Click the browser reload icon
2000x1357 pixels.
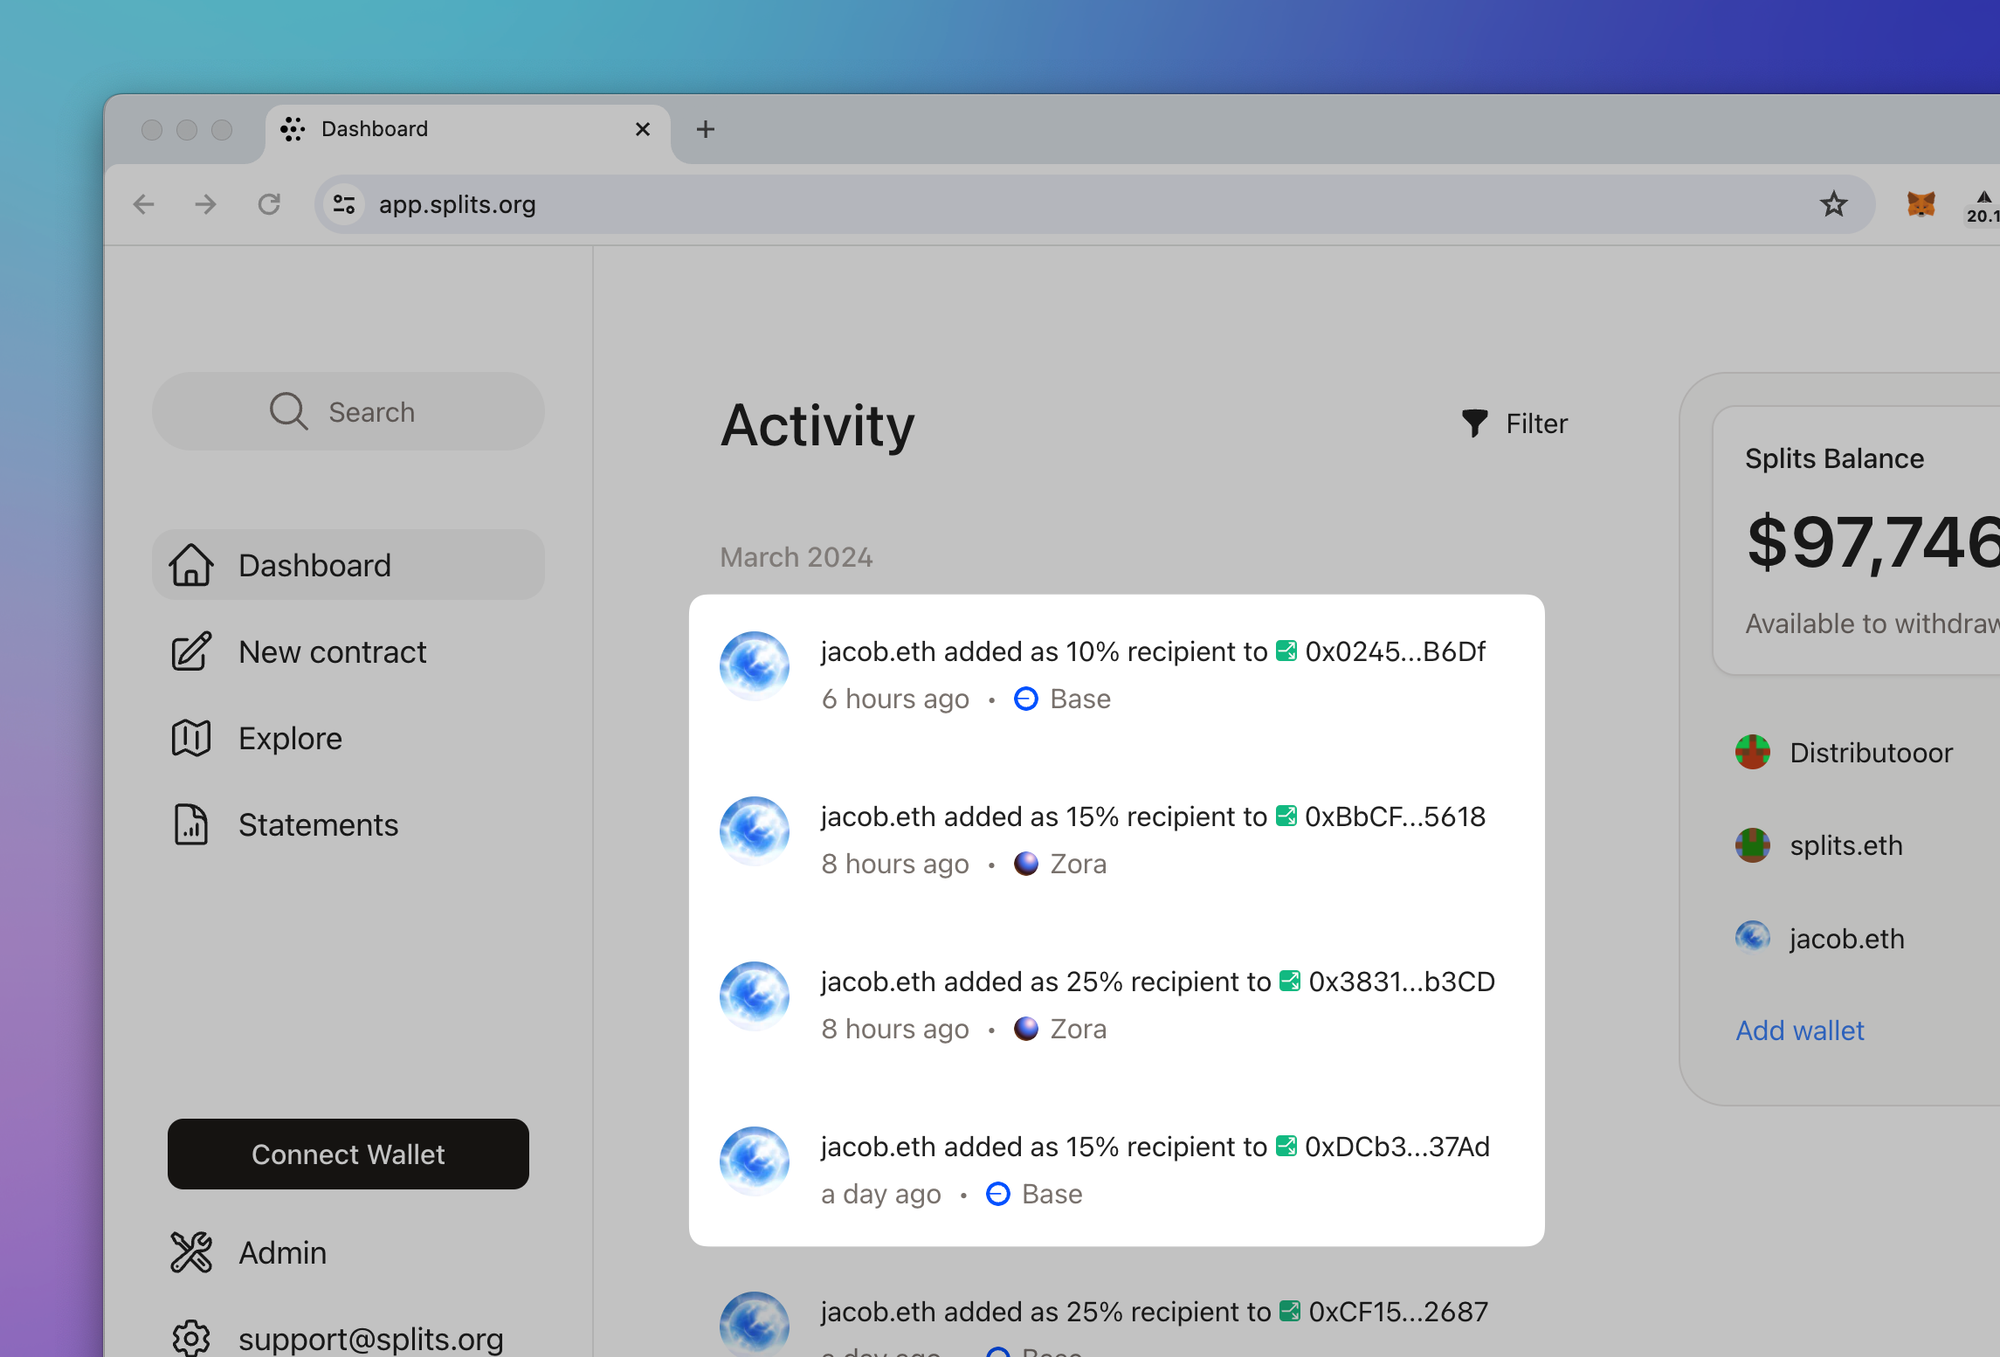point(269,204)
